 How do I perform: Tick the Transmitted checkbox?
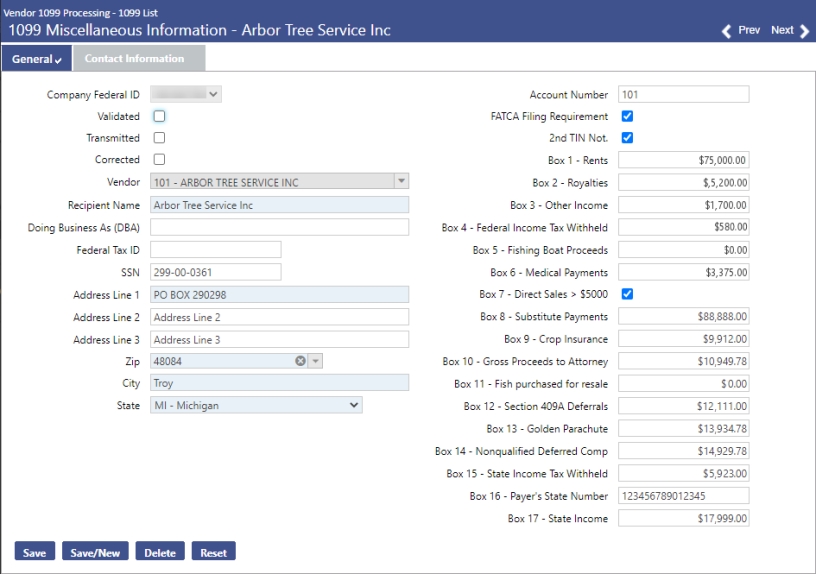159,138
